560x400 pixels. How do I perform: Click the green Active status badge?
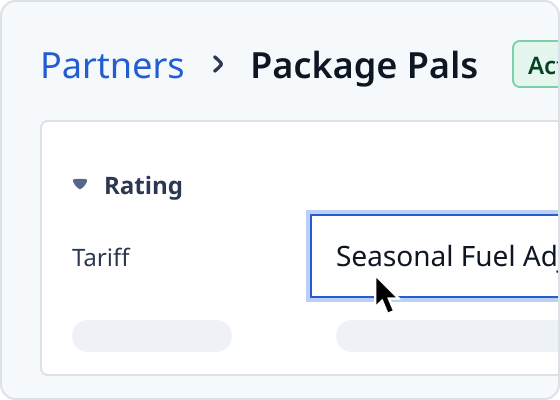(536, 64)
